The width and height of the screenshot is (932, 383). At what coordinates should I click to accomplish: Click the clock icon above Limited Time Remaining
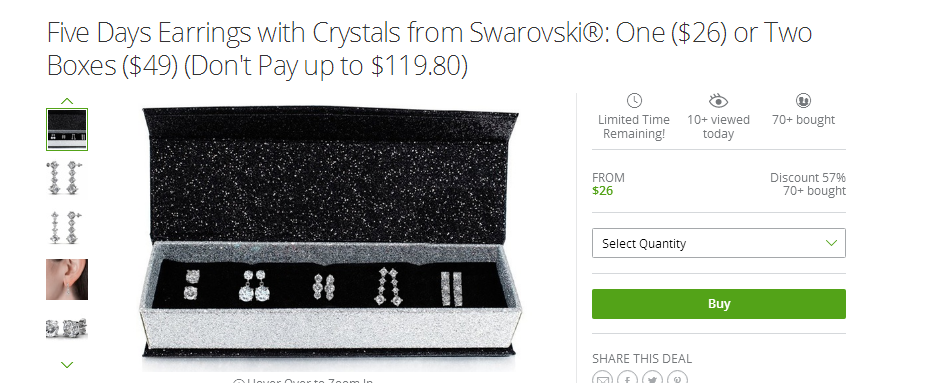(x=634, y=101)
